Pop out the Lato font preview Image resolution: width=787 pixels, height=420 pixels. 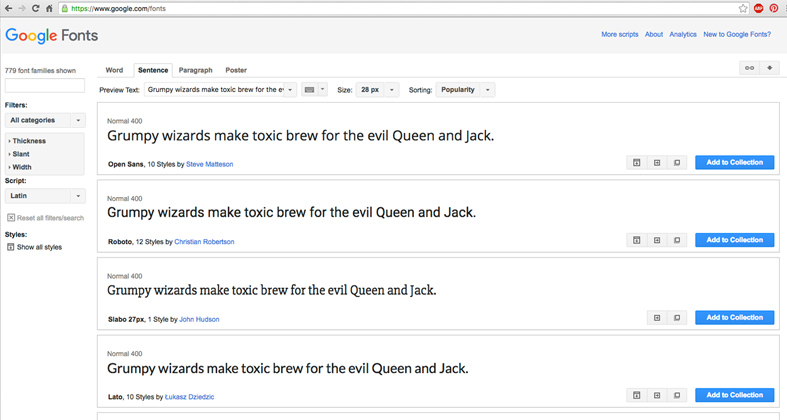pos(677,395)
